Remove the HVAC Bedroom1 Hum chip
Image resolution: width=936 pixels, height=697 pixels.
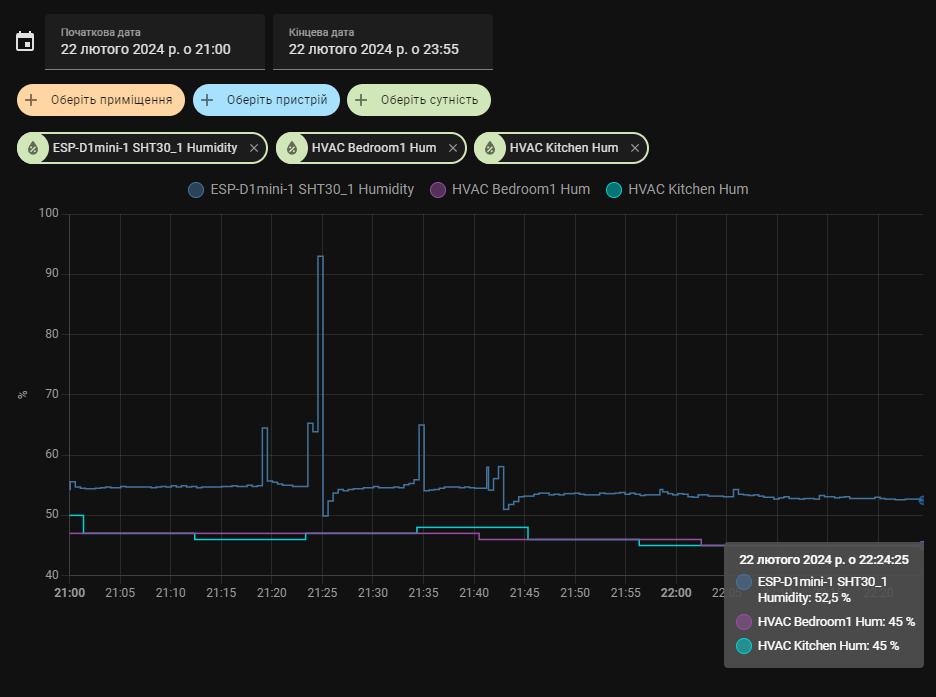click(452, 148)
